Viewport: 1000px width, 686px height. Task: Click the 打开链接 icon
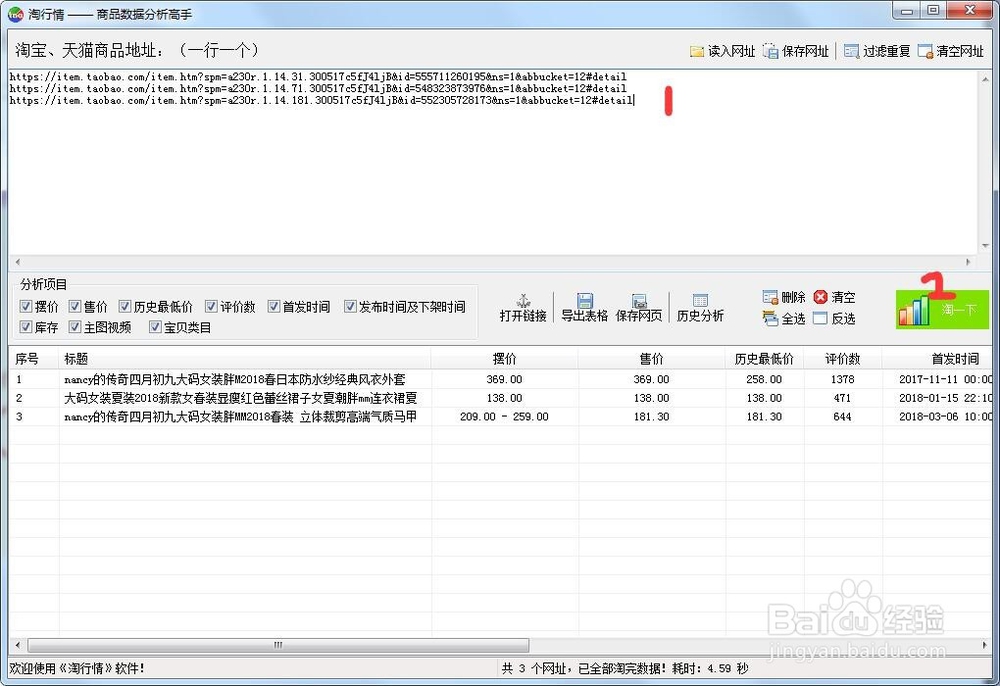[524, 310]
